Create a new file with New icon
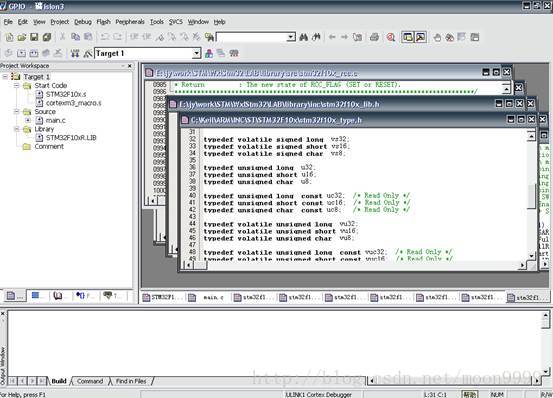 click(x=10, y=37)
